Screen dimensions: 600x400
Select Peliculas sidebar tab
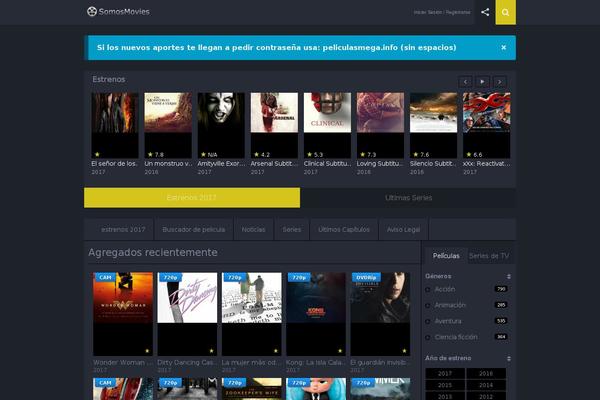click(x=446, y=256)
